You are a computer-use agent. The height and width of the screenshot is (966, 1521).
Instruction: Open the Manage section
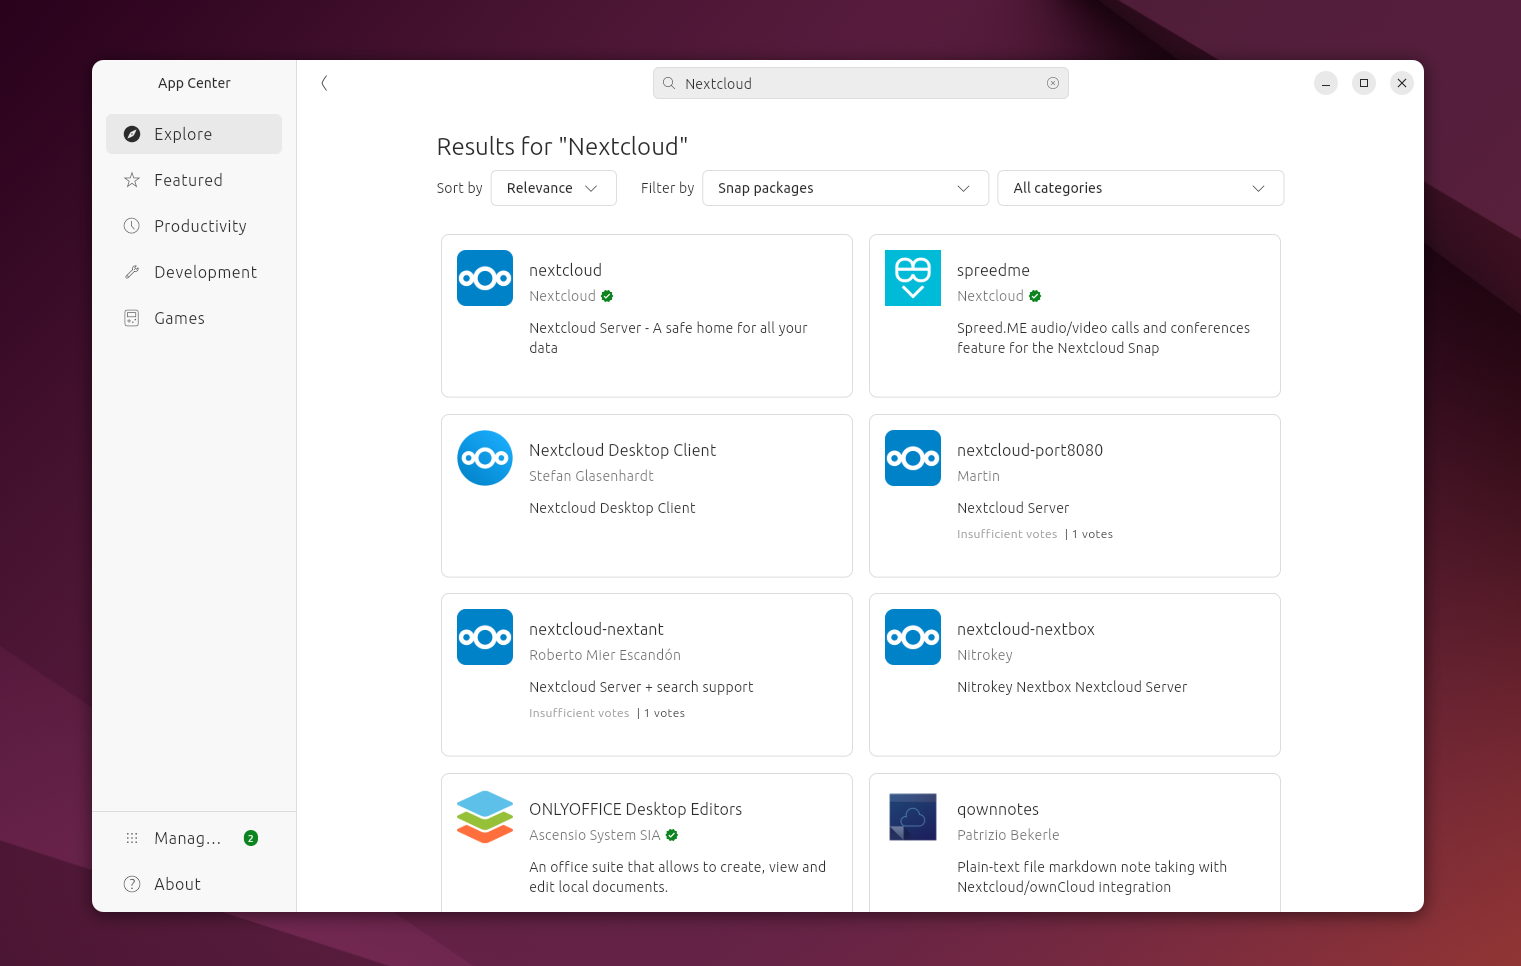click(x=194, y=838)
